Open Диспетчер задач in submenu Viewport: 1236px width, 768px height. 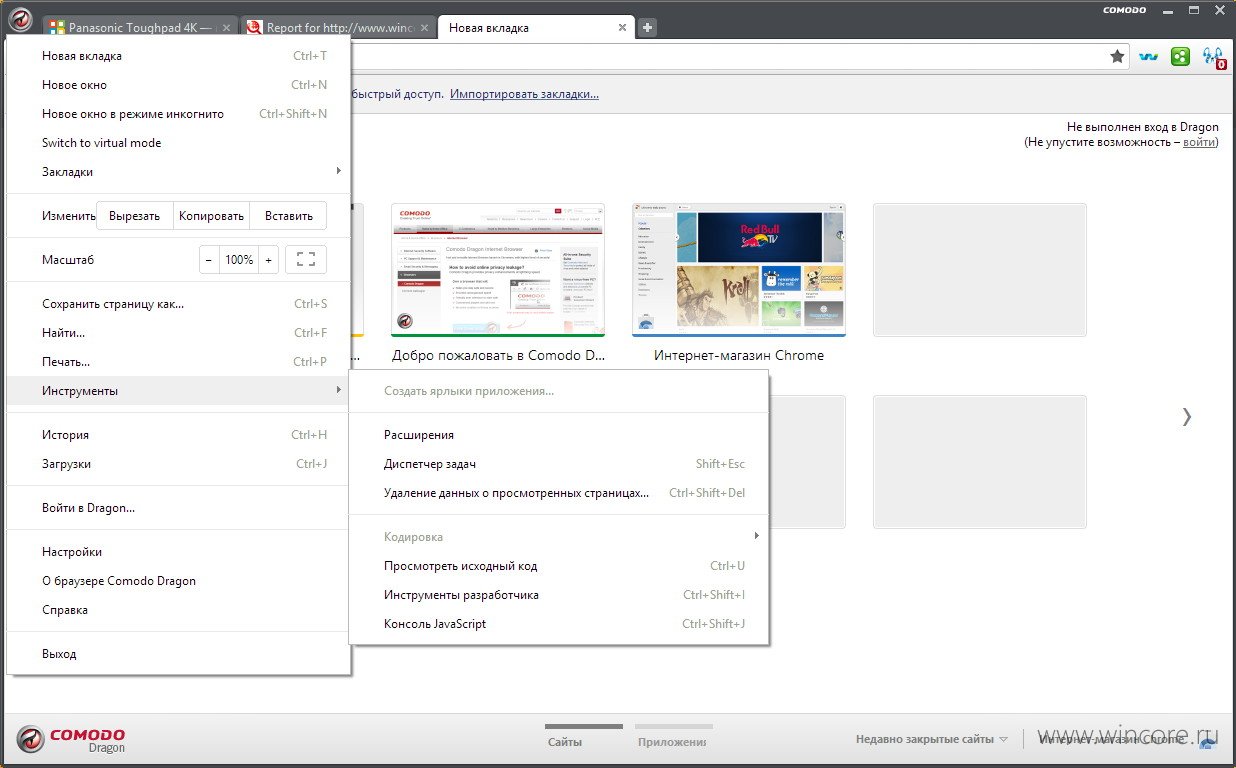coord(559,464)
